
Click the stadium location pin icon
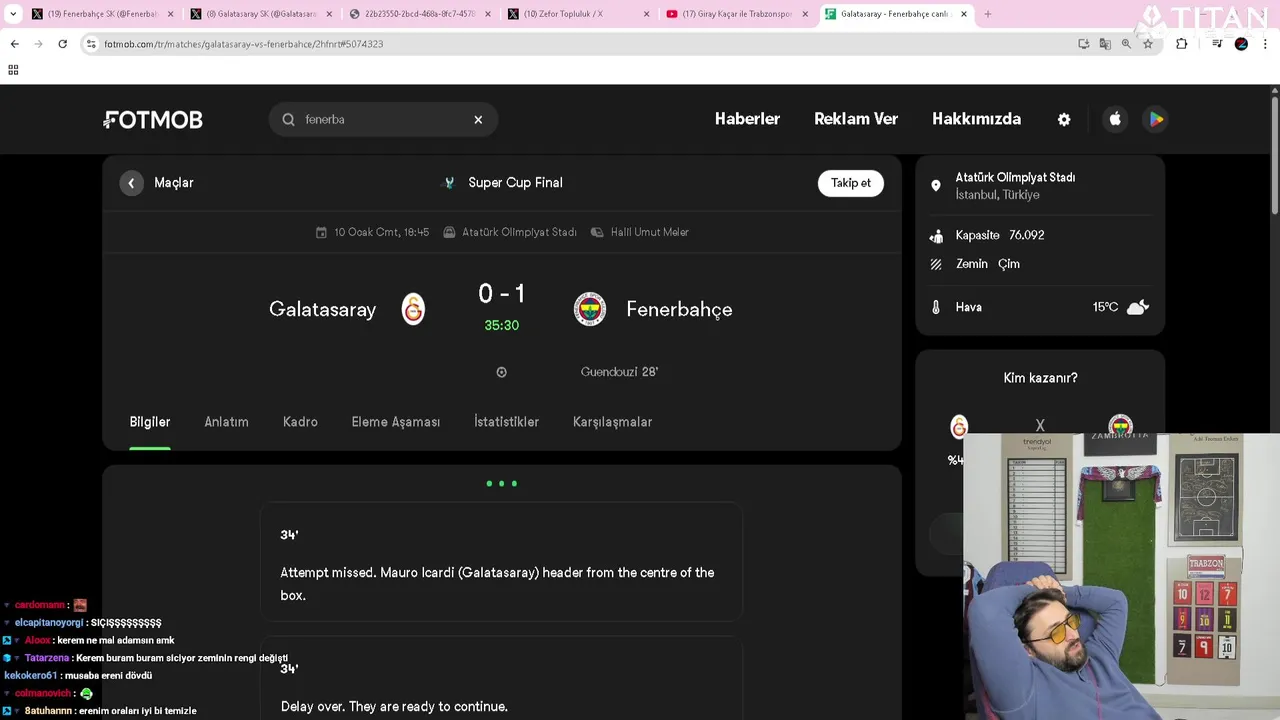click(x=936, y=186)
